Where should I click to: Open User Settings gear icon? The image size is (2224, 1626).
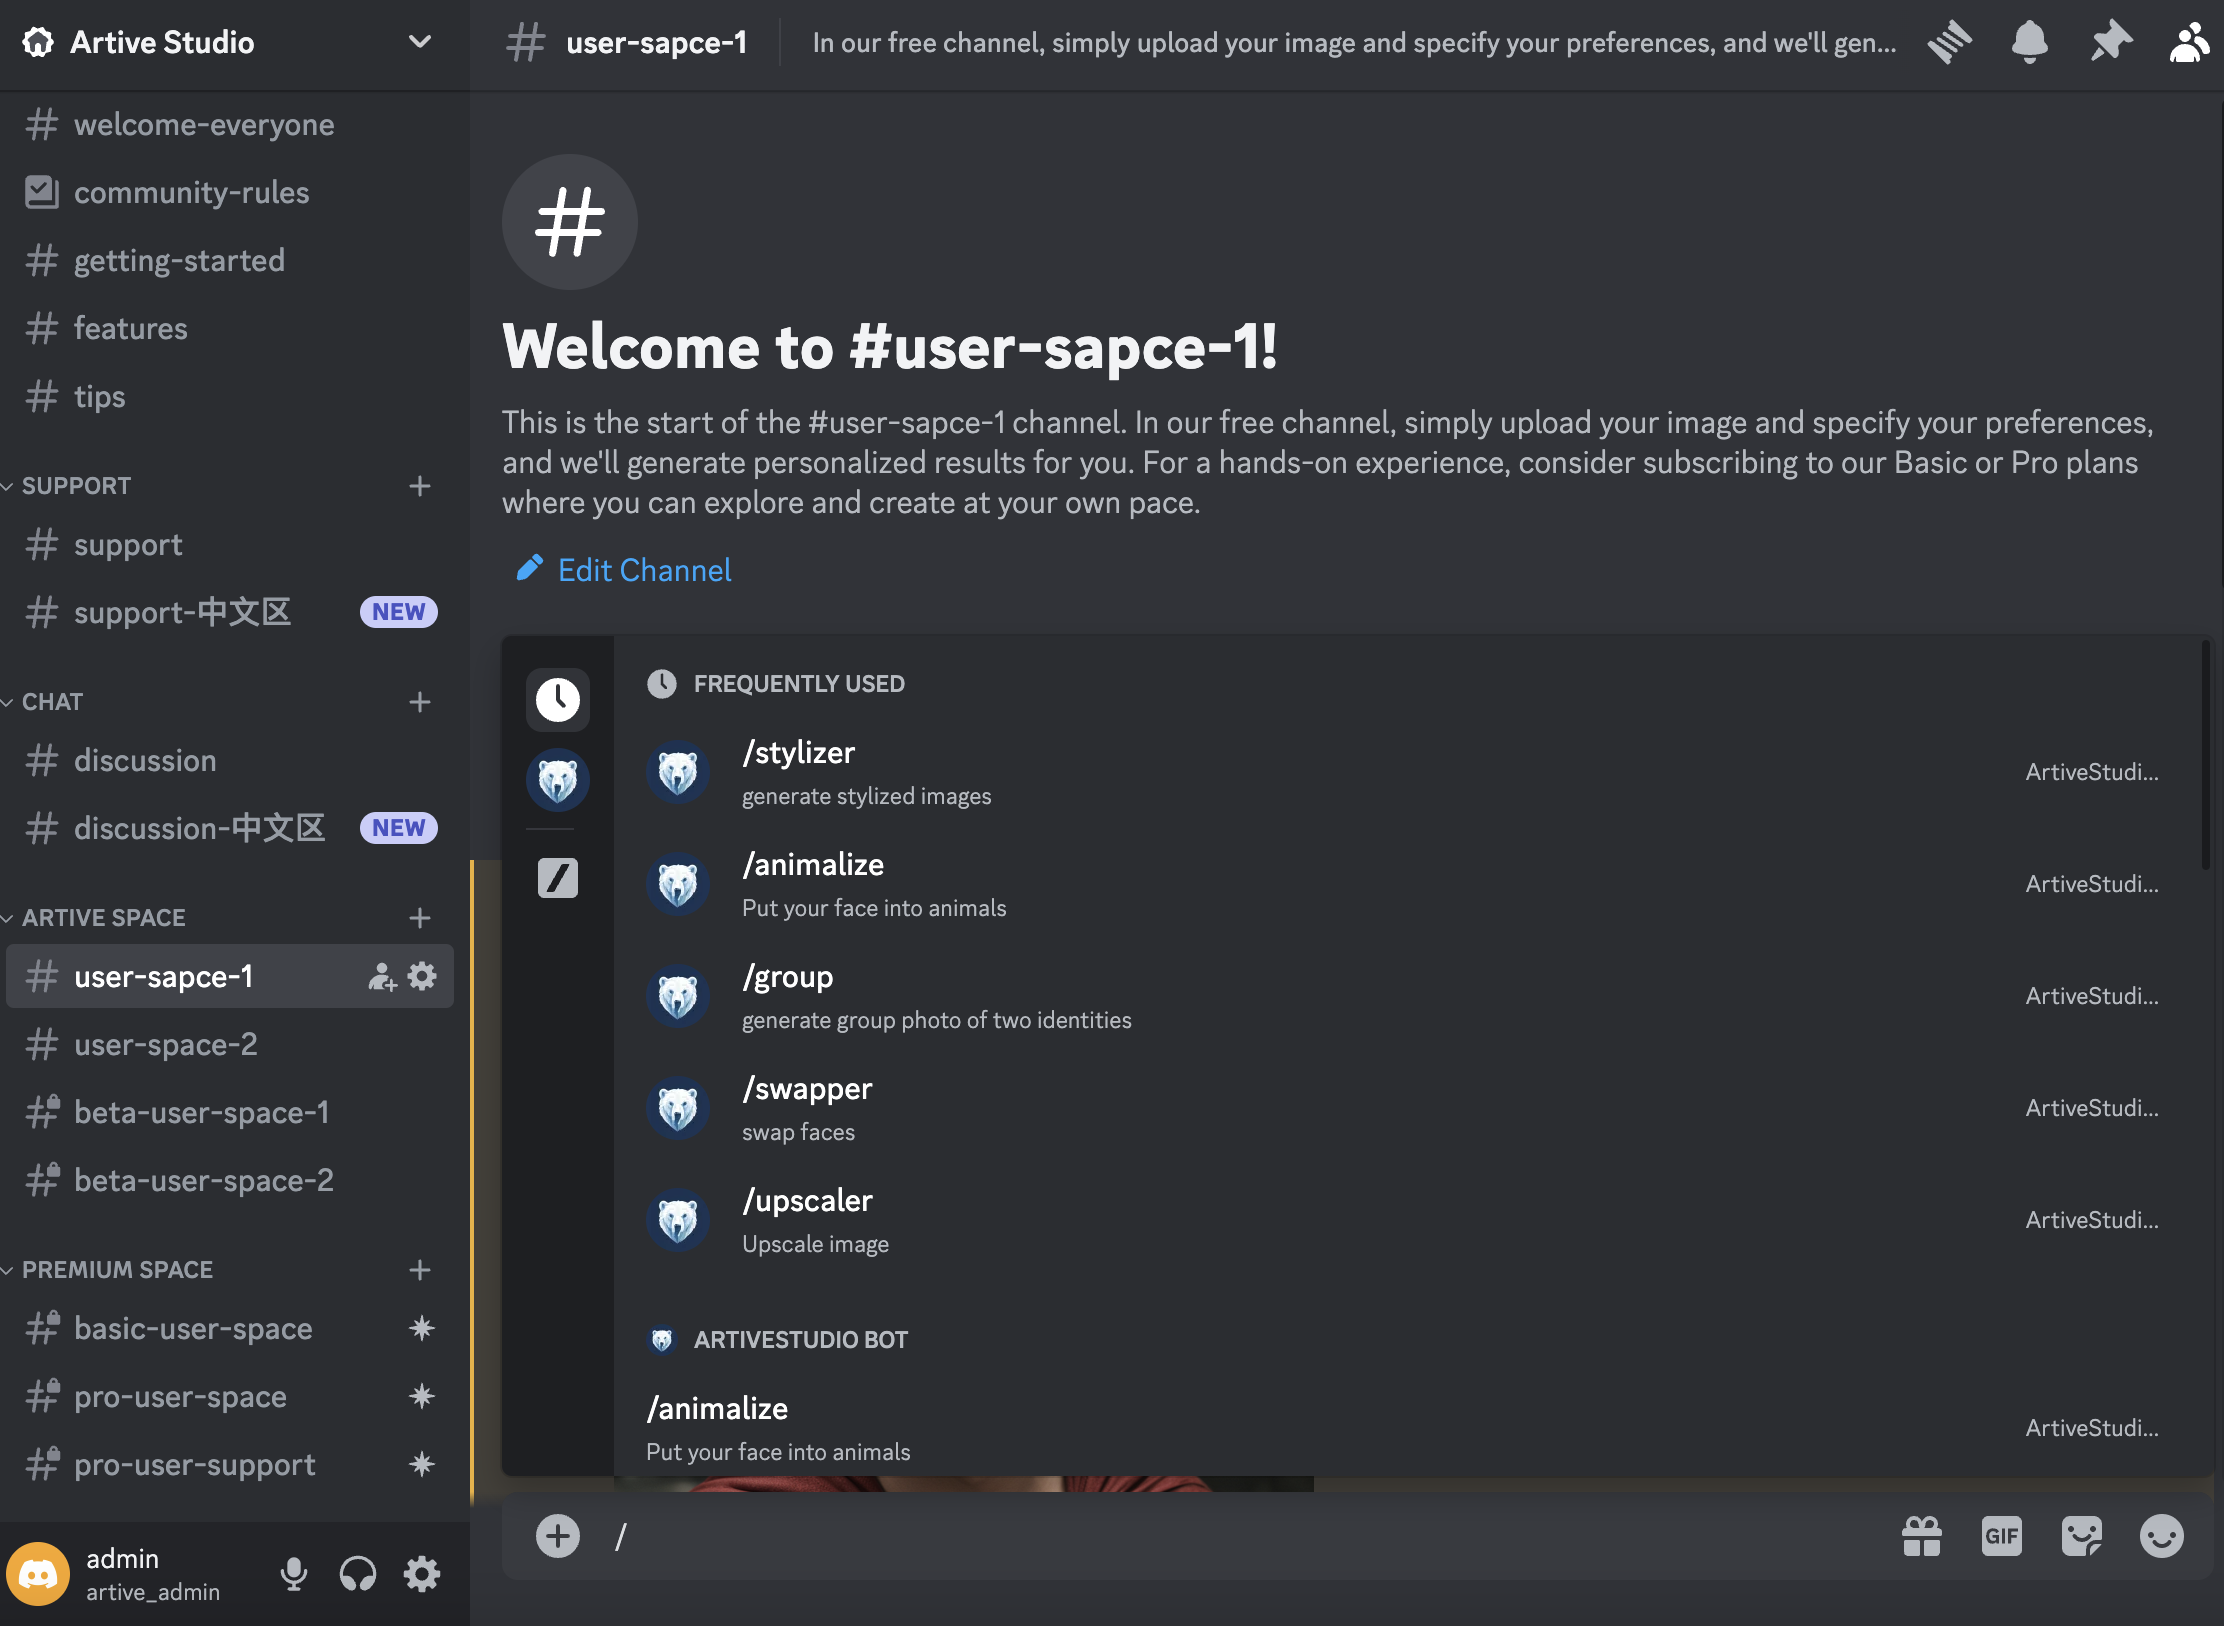[422, 1574]
